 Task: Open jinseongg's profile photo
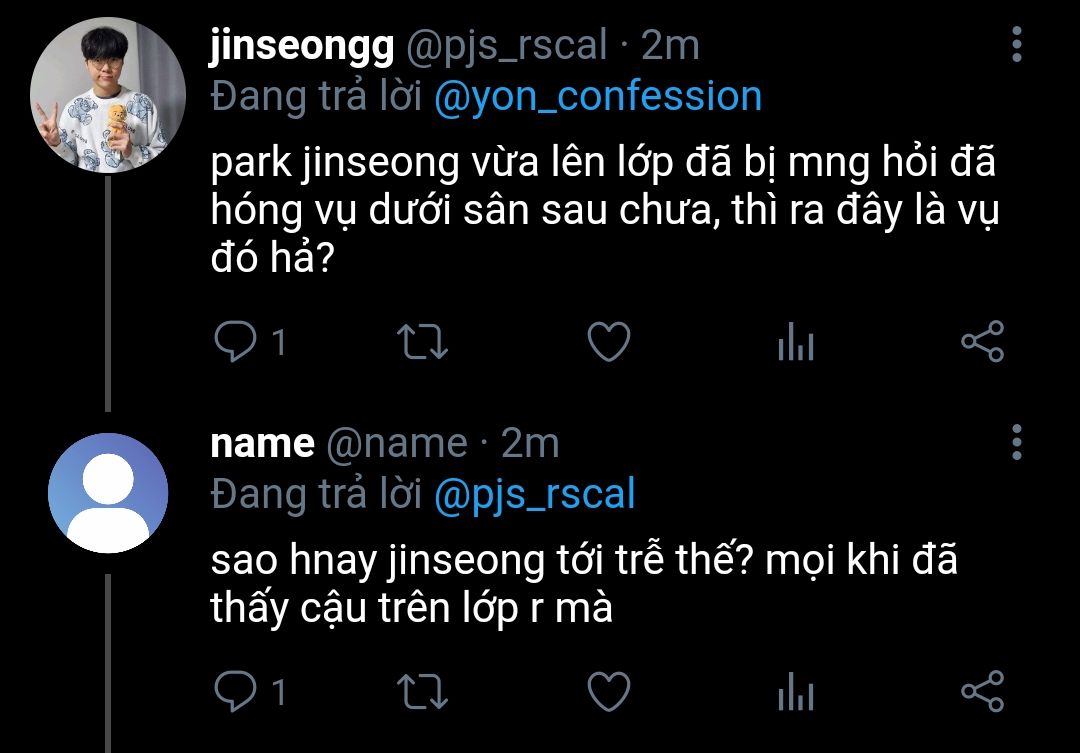[107, 96]
